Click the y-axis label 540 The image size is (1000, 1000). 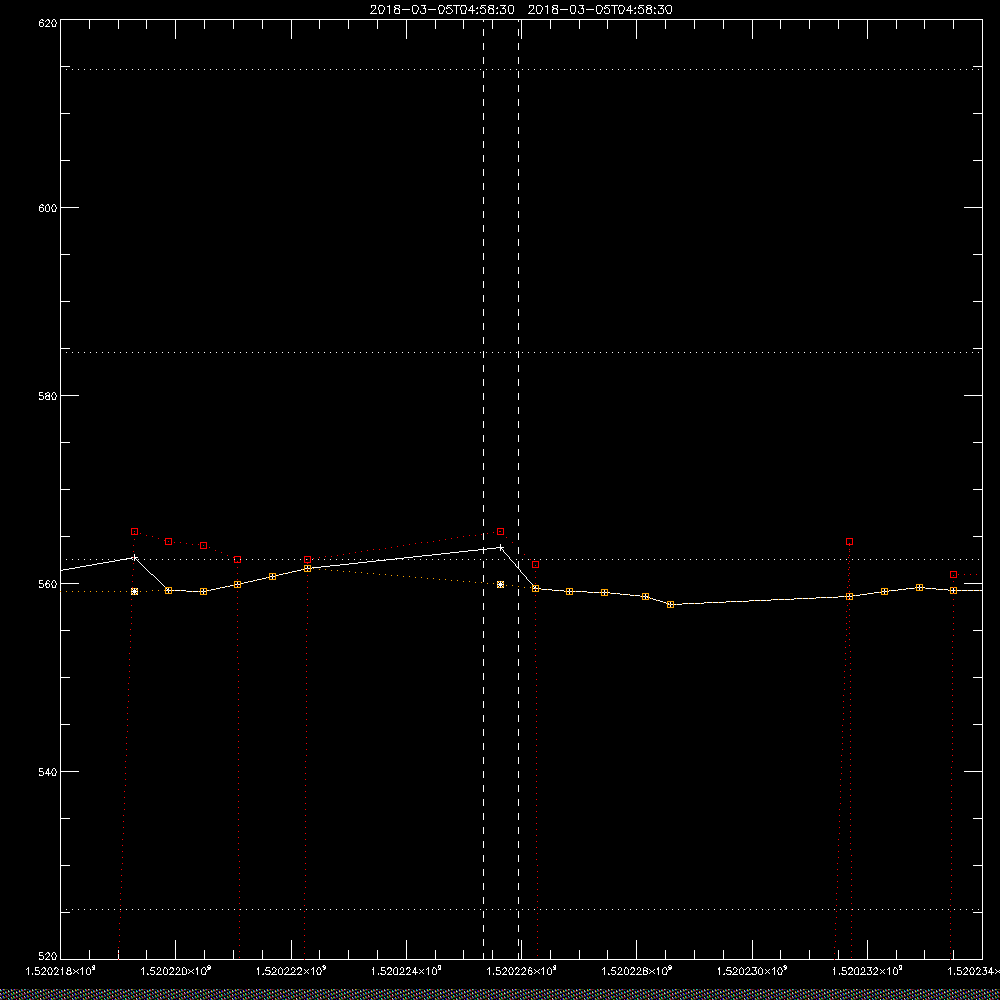48,772
